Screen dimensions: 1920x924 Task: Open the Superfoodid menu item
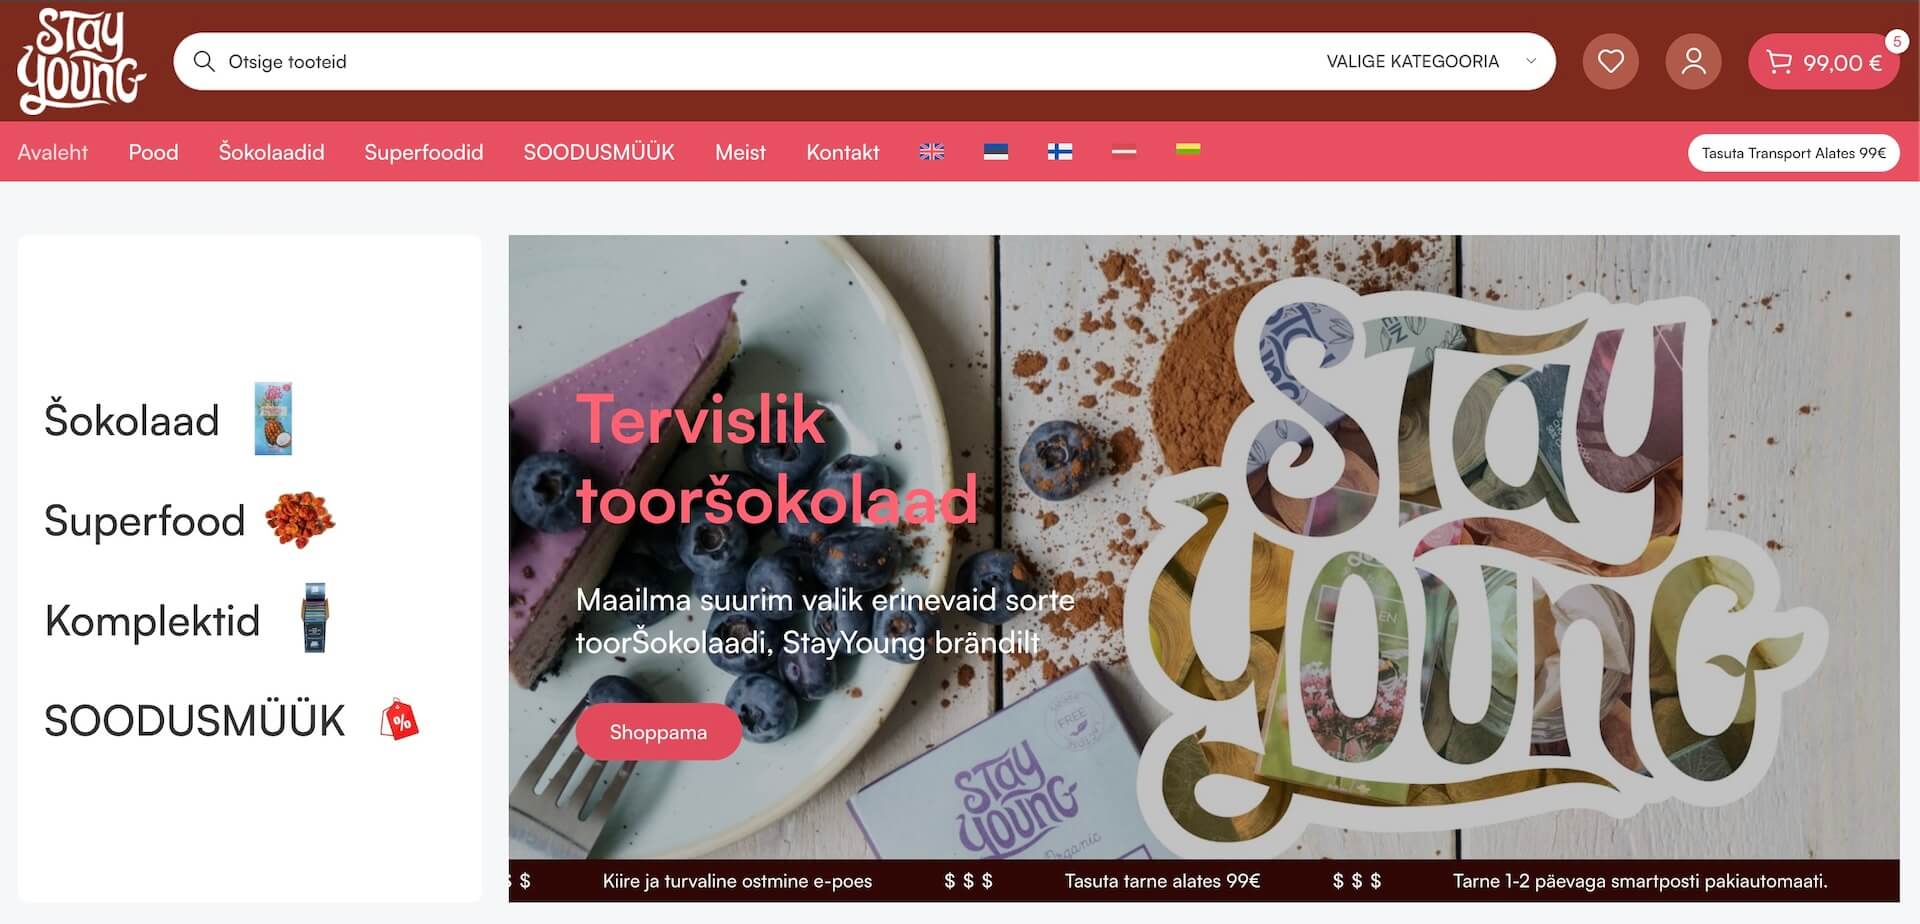[x=424, y=152]
